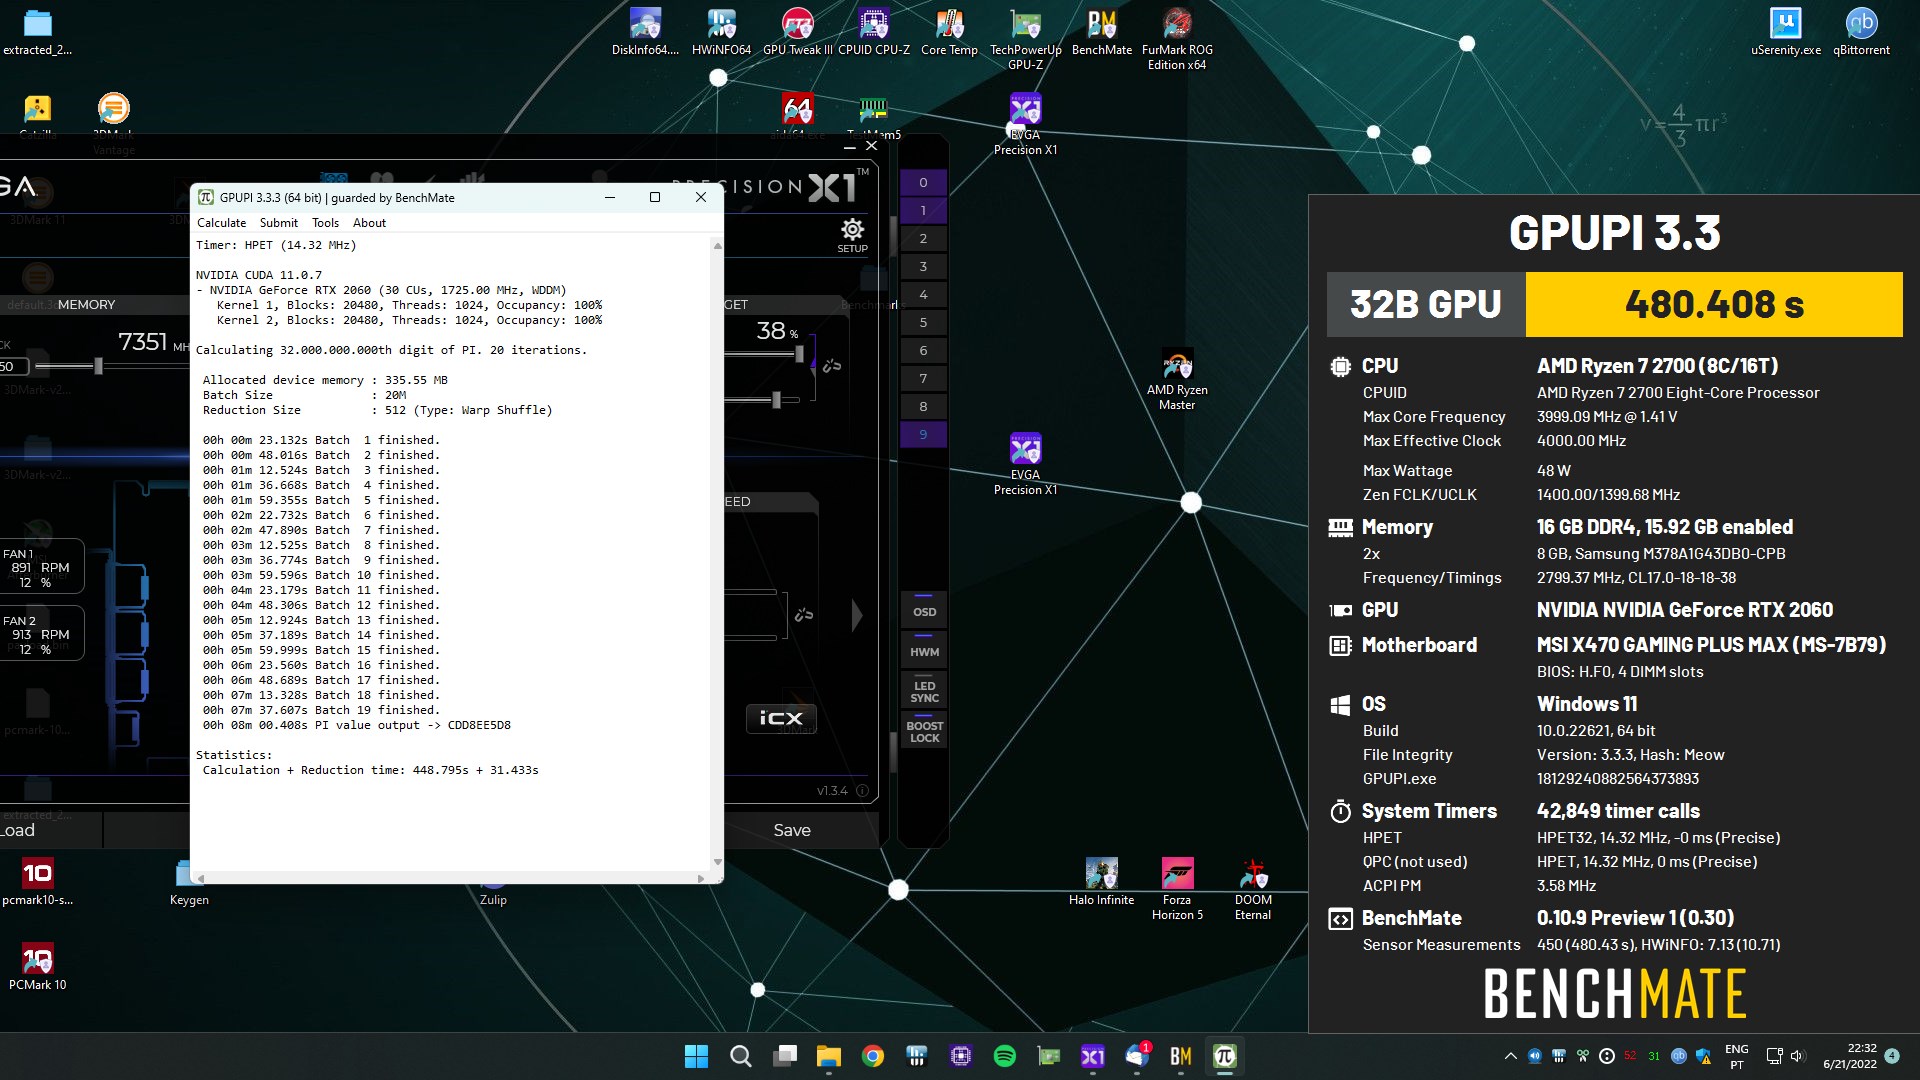The width and height of the screenshot is (1920, 1080).
Task: Select Precision X1 profile slot 7
Action: (x=923, y=379)
